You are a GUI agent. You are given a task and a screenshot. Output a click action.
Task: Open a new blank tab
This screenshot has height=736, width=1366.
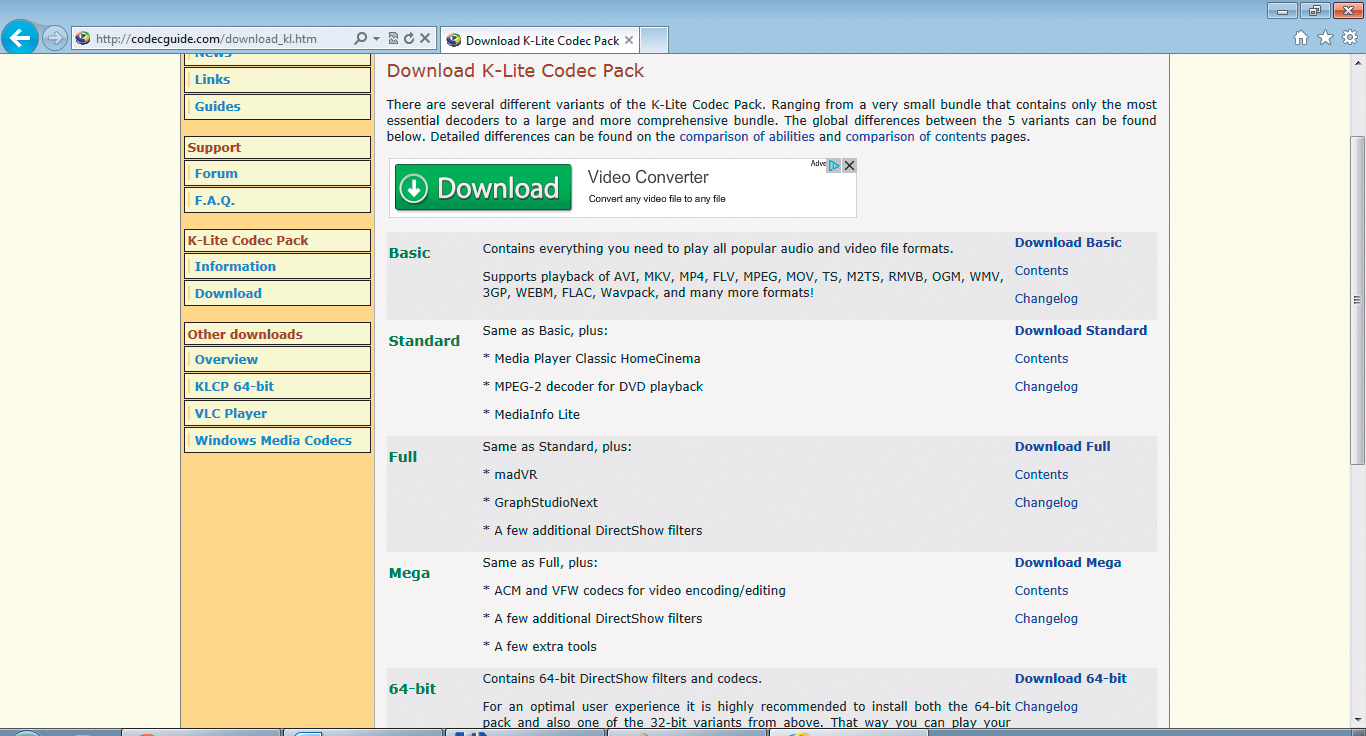653,40
